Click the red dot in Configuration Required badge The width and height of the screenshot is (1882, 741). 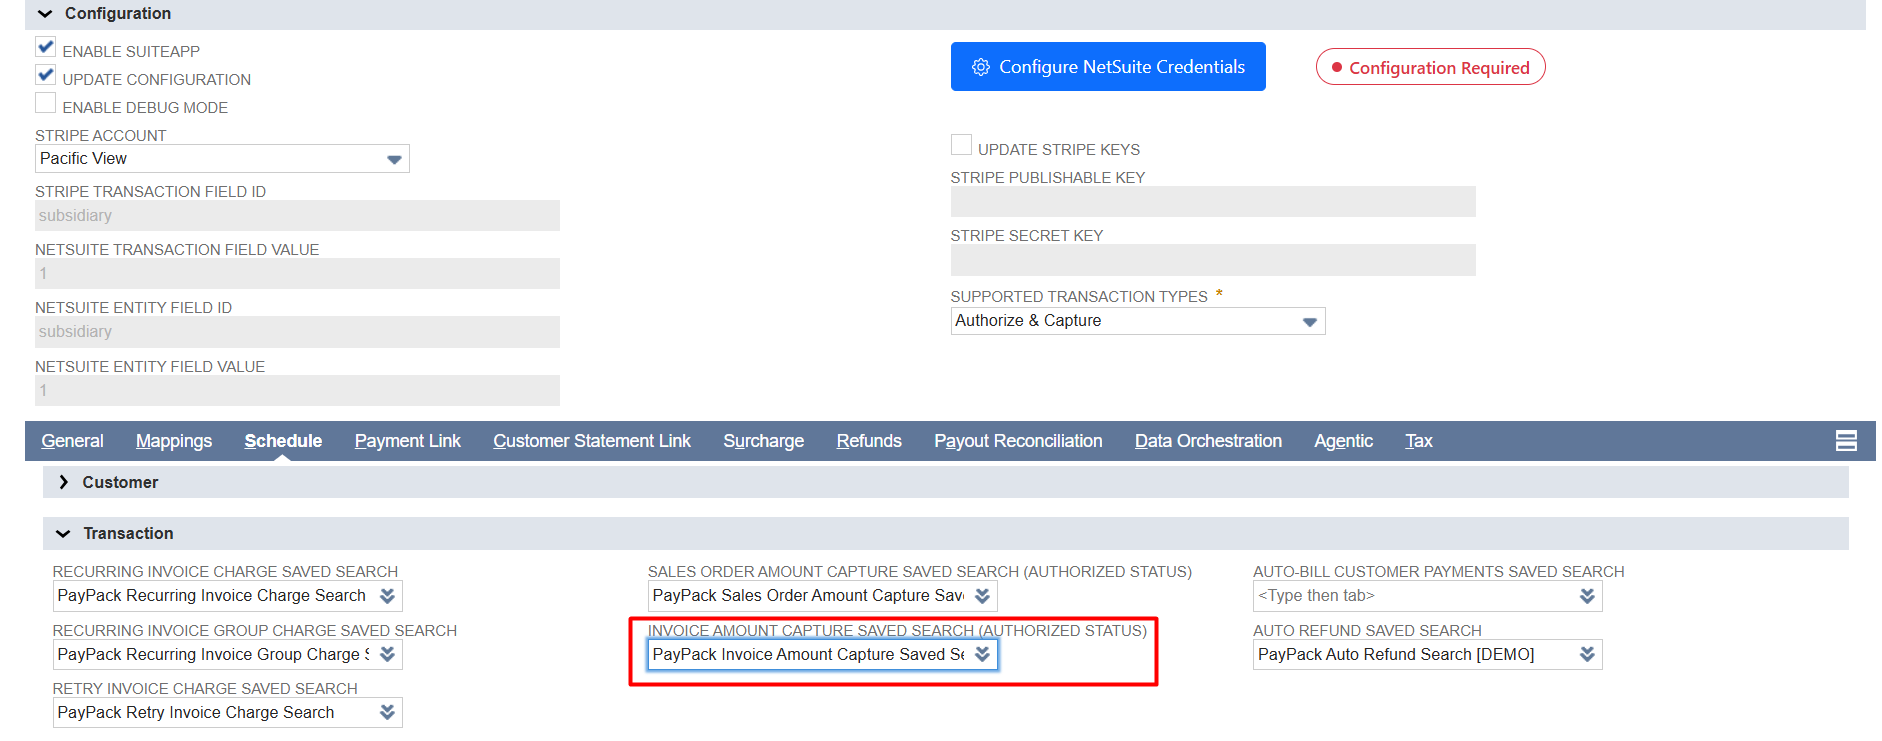(x=1336, y=68)
